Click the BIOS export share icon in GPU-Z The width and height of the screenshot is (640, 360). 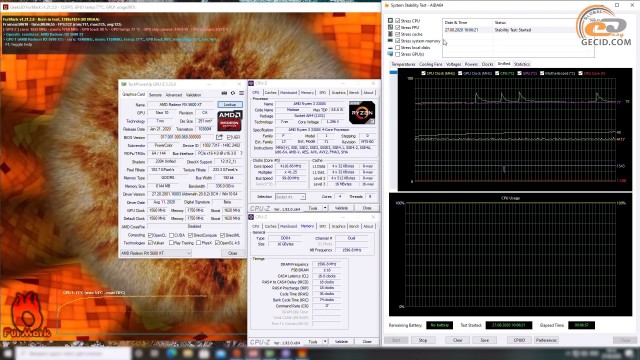220,137
